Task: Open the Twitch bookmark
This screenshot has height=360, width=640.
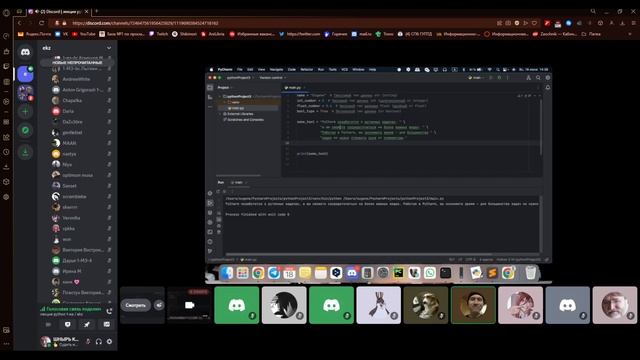Action: [159, 34]
